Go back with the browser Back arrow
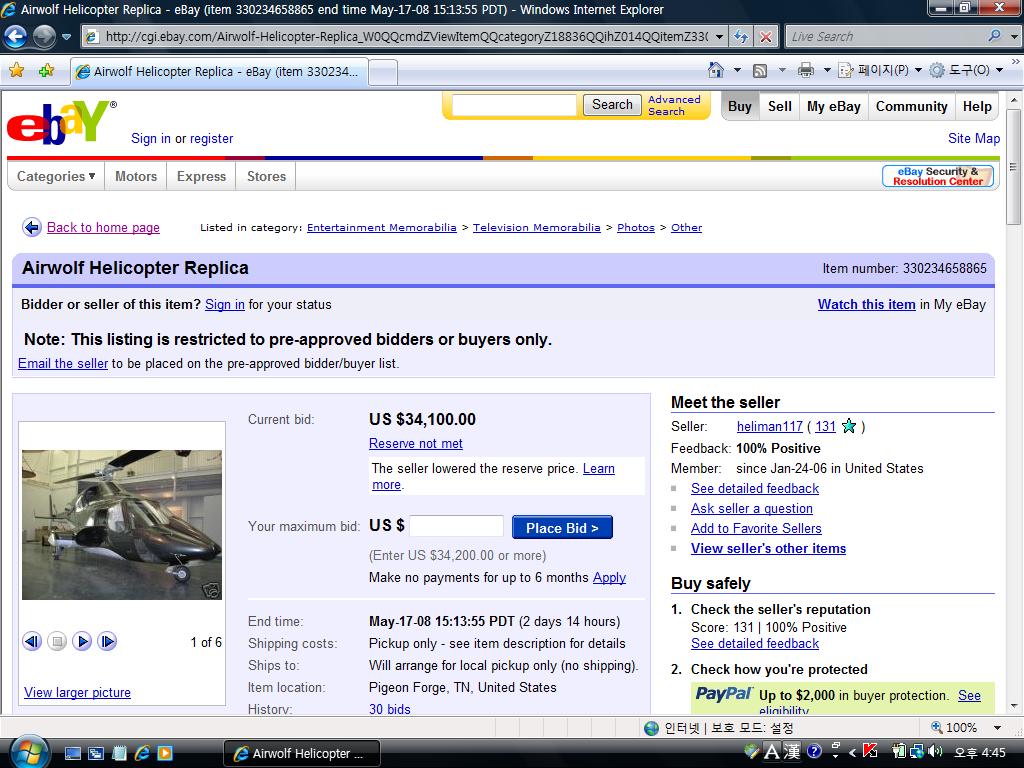 point(16,36)
